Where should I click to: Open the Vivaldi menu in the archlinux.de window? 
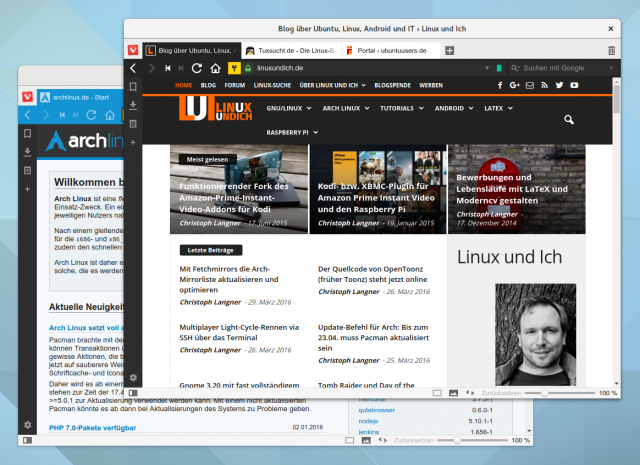tap(27, 97)
